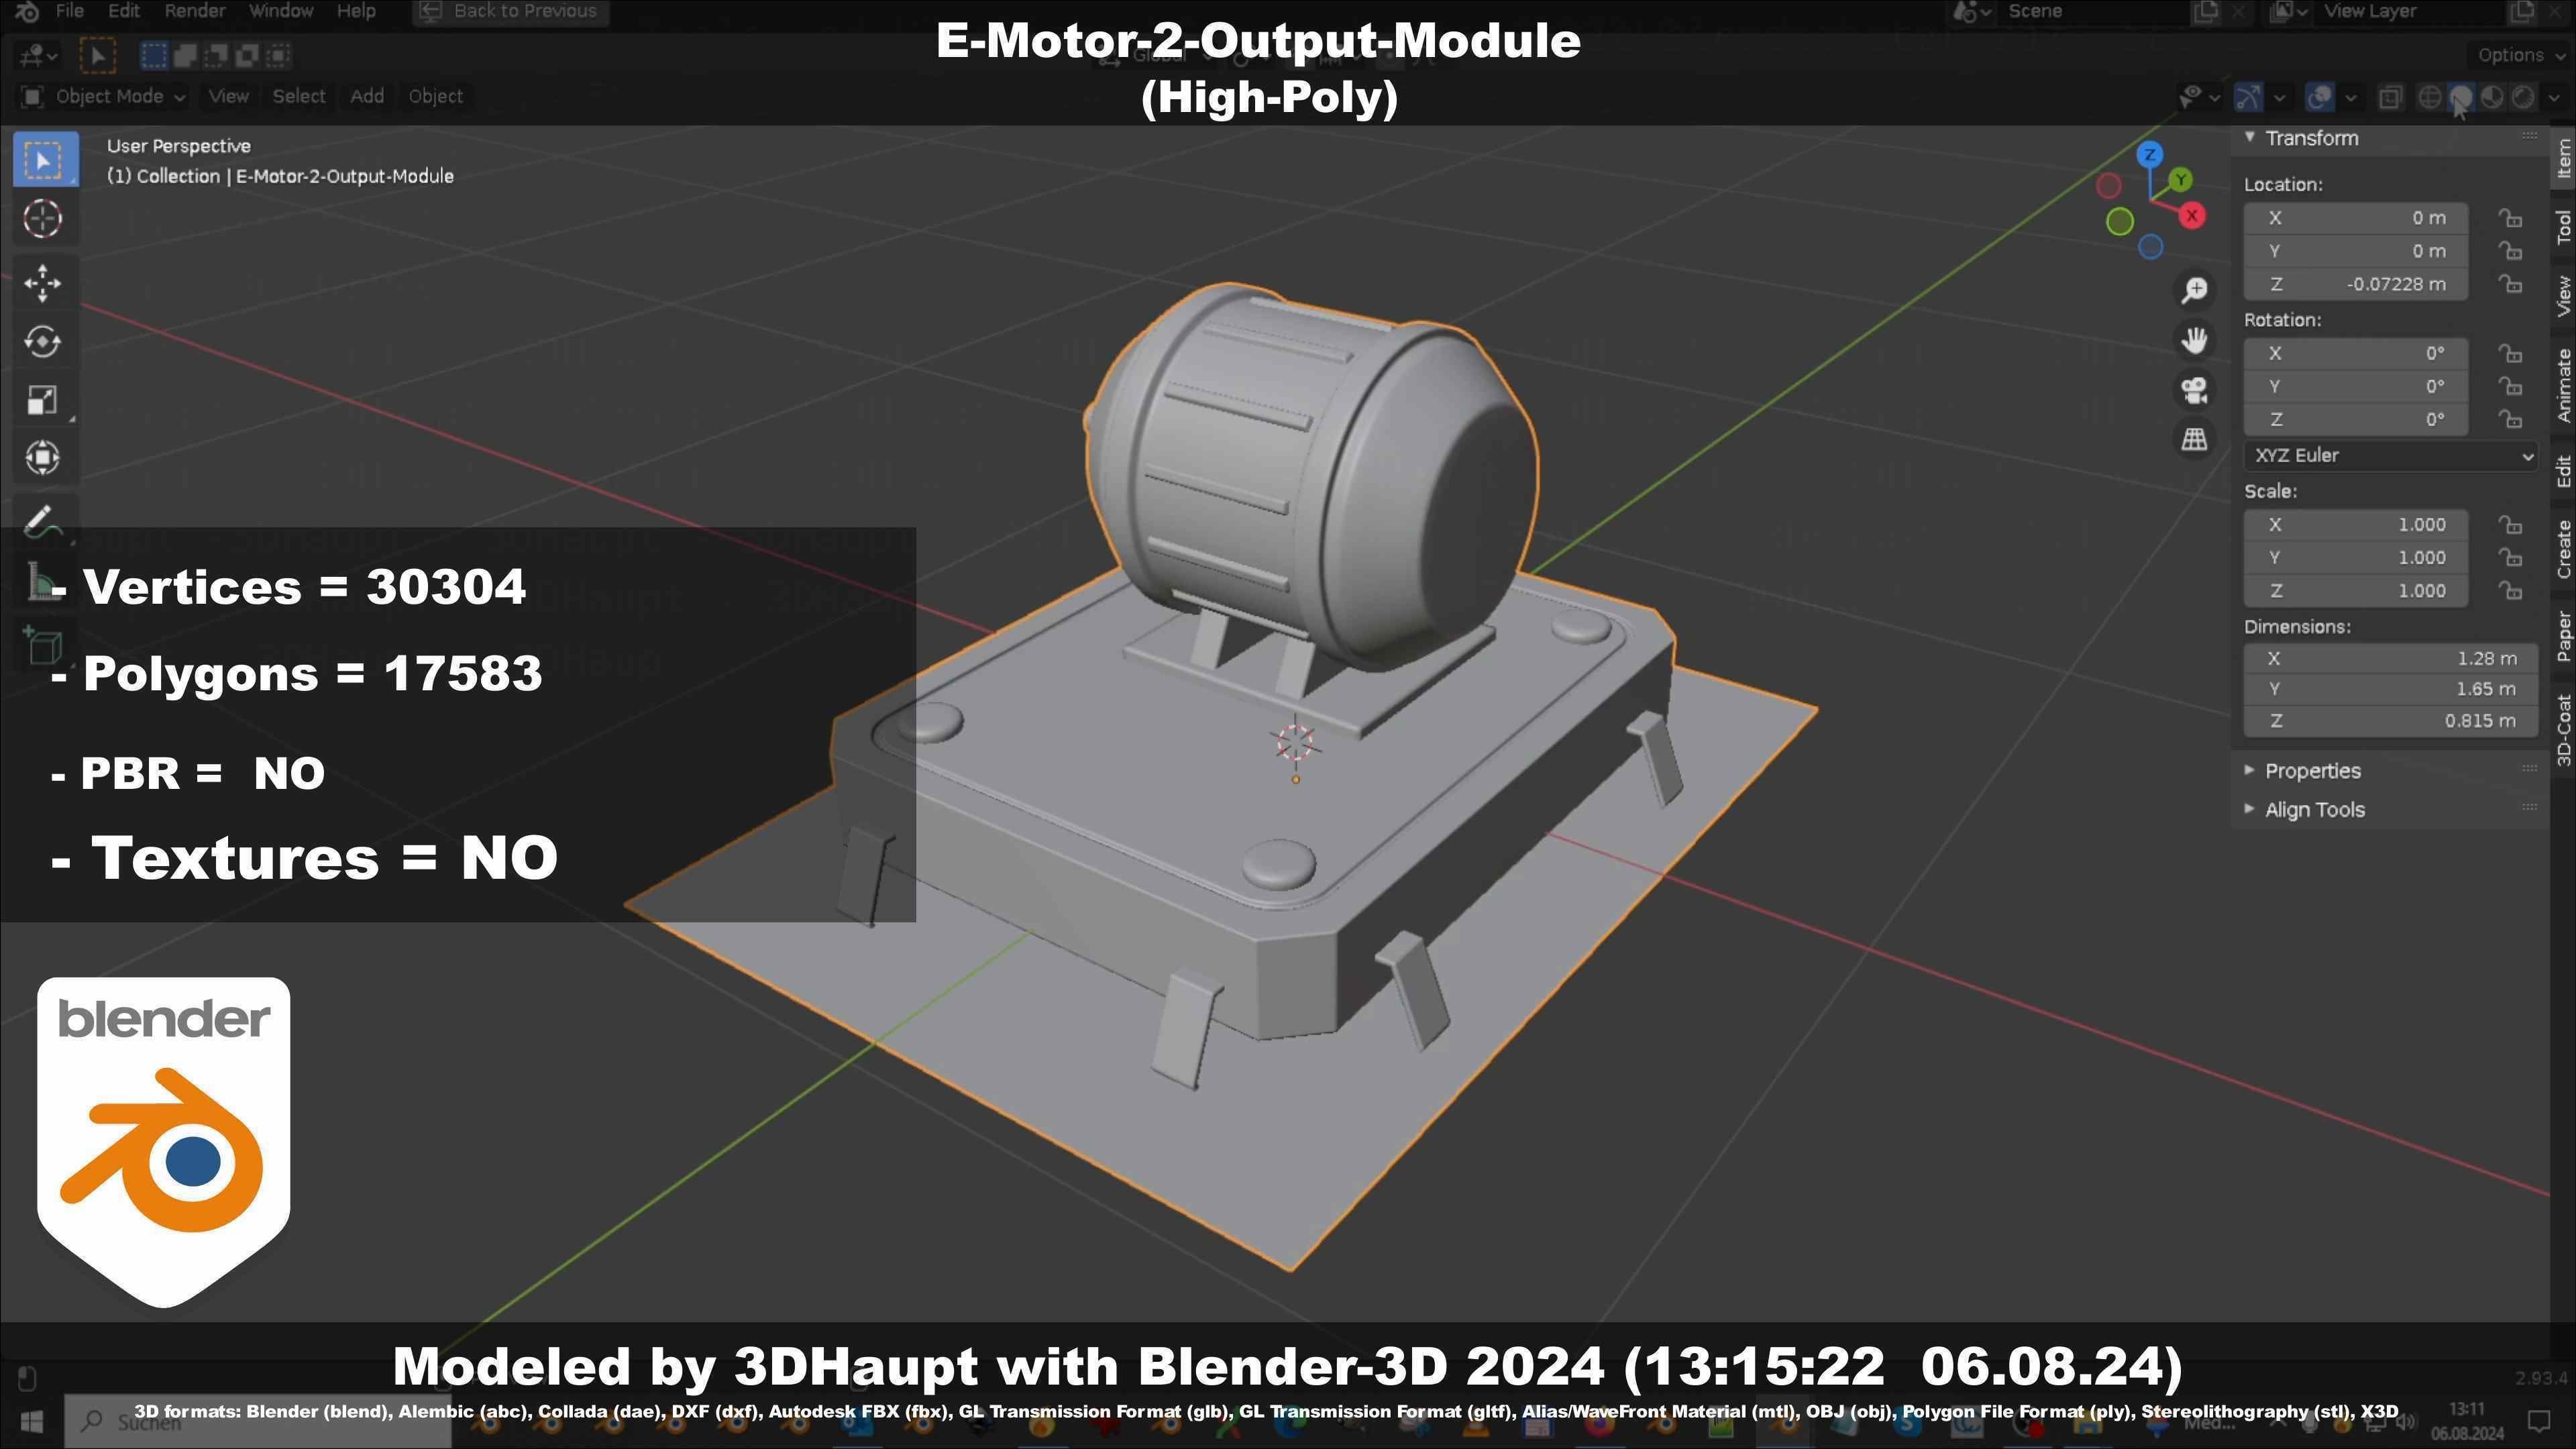Click the pan view hand icon
This screenshot has height=1449, width=2576.
coord(2194,340)
